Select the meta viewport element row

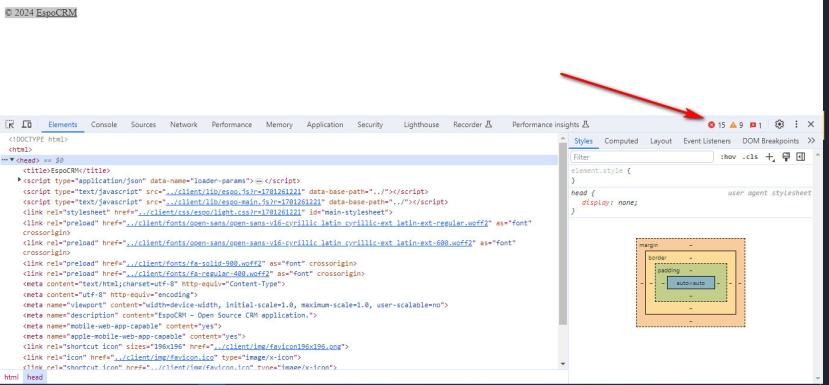click(x=279, y=305)
